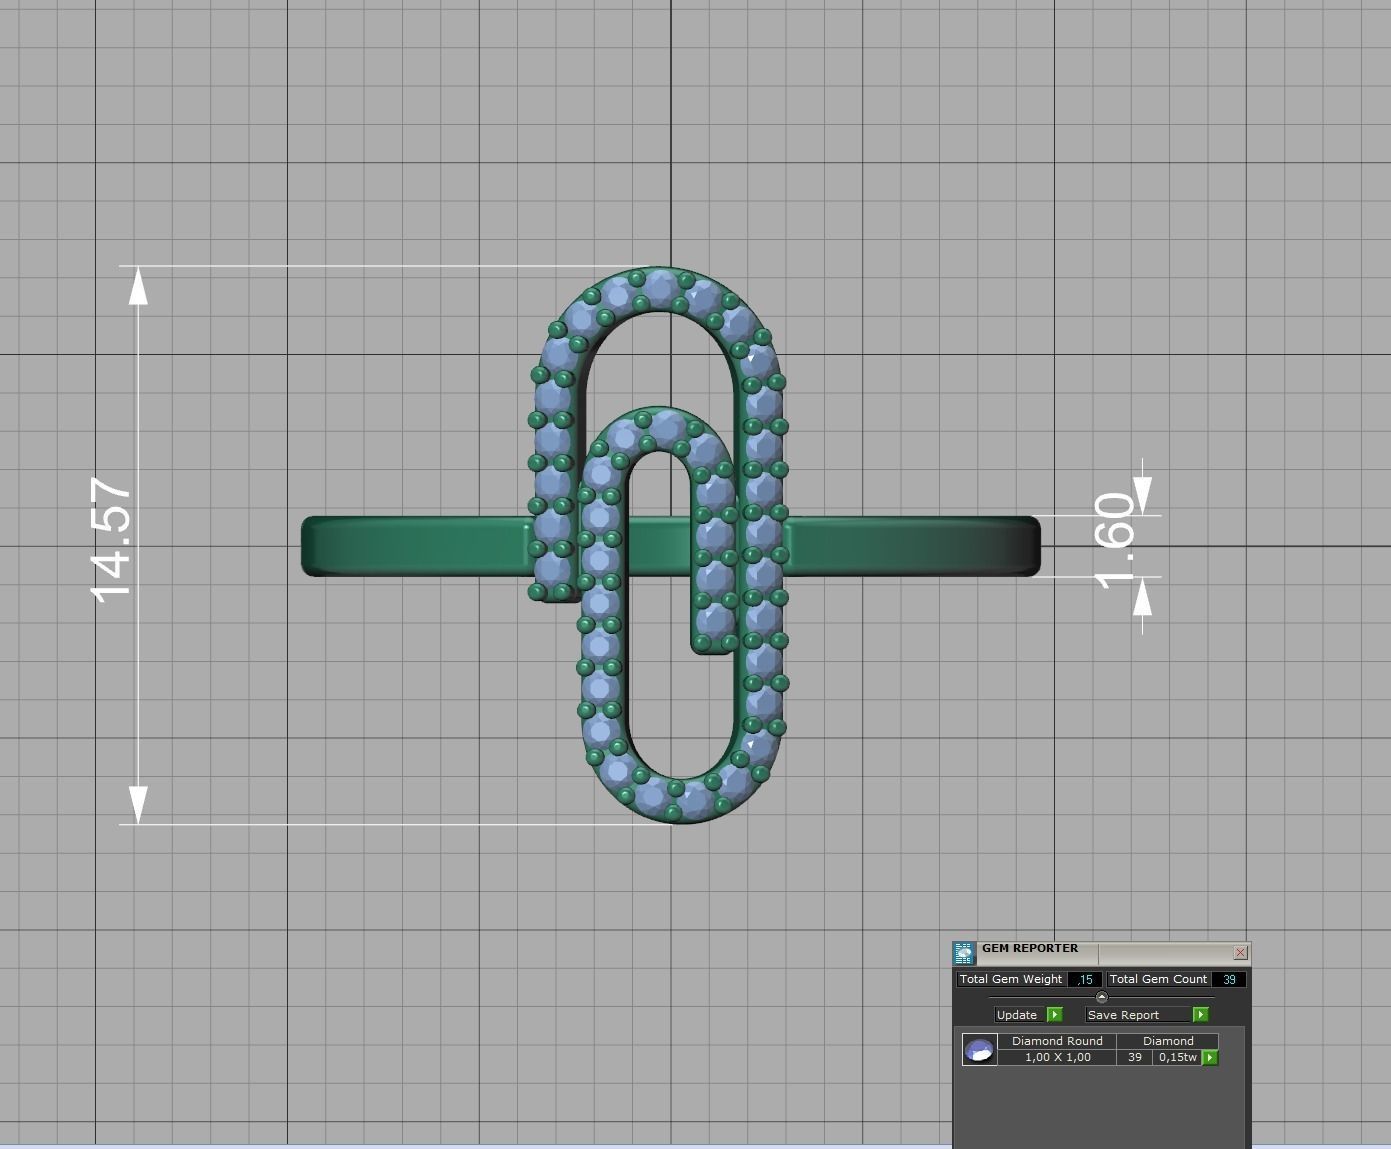The height and width of the screenshot is (1149, 1391).
Task: Select the Diamond Round gem preview thumbnail
Action: tap(979, 1048)
